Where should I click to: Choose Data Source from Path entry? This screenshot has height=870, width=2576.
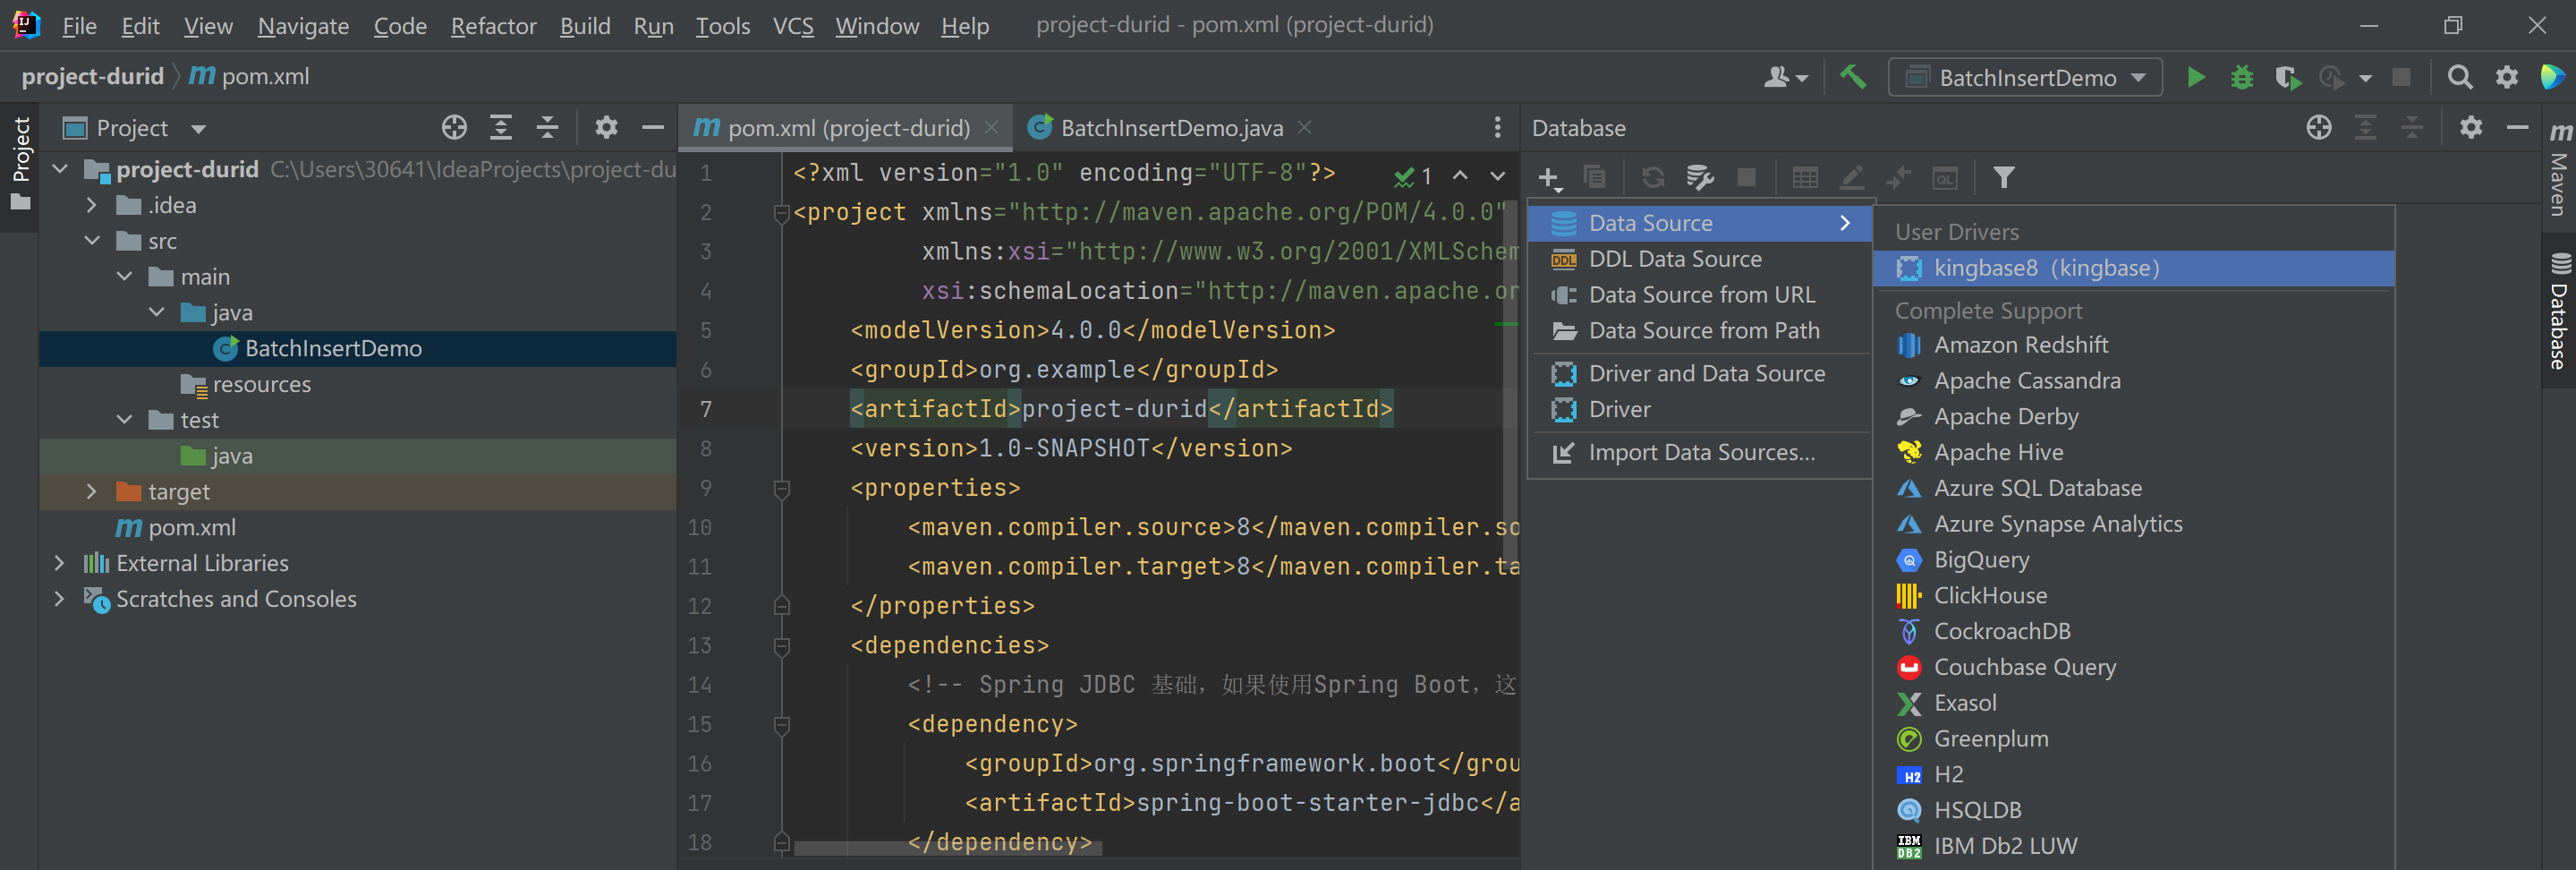click(1700, 331)
